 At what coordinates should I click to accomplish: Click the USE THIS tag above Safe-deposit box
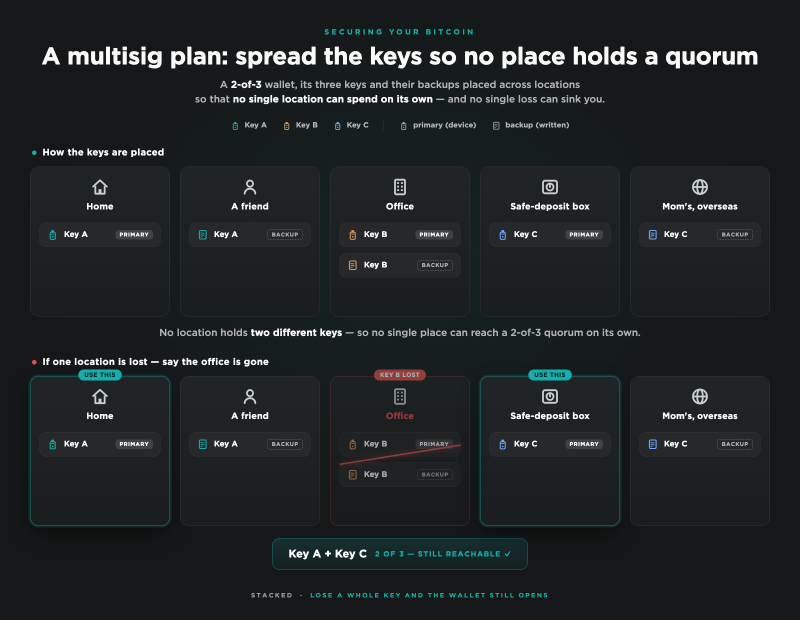(549, 375)
